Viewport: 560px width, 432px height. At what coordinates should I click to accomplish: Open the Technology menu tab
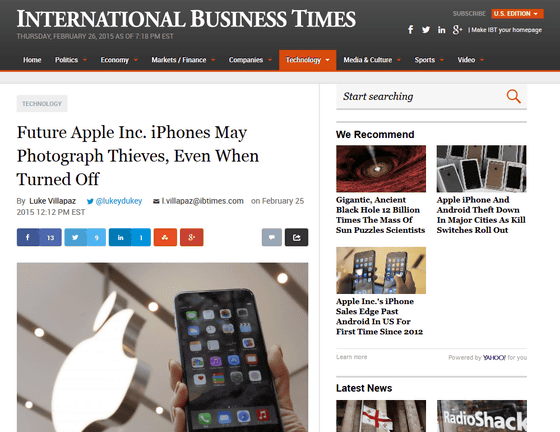(308, 60)
